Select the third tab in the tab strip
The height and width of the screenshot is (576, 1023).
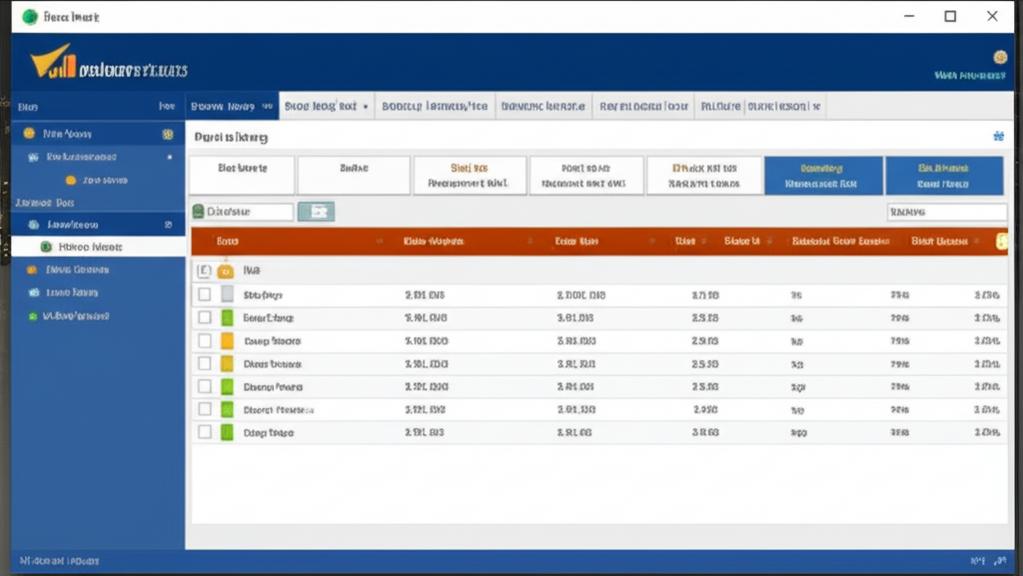pyautogui.click(x=435, y=106)
